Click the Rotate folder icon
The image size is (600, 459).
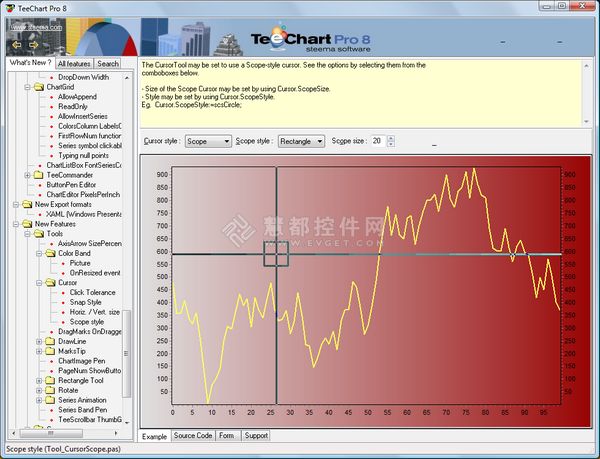(x=51, y=391)
